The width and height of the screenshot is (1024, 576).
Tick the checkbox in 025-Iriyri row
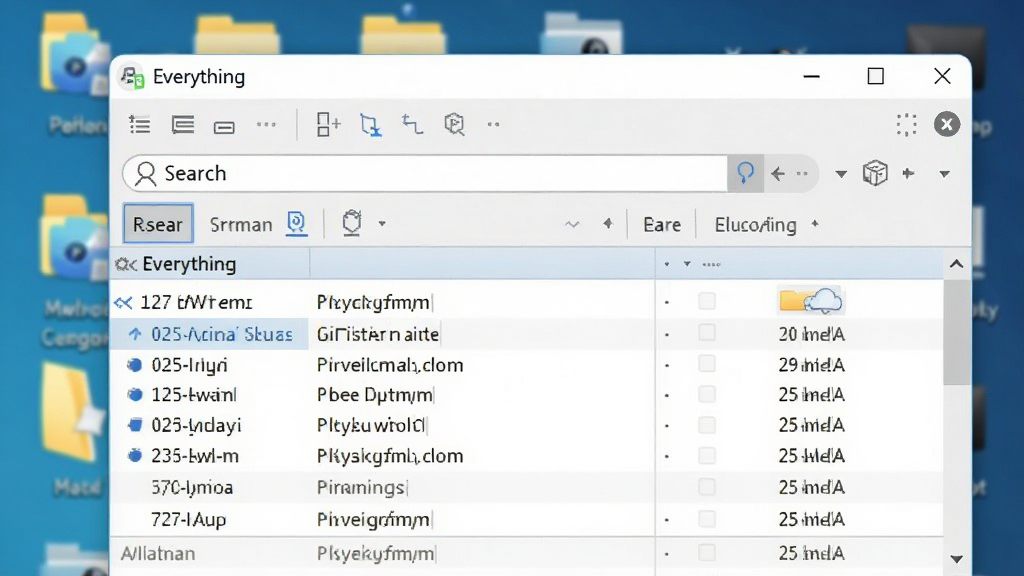707,364
